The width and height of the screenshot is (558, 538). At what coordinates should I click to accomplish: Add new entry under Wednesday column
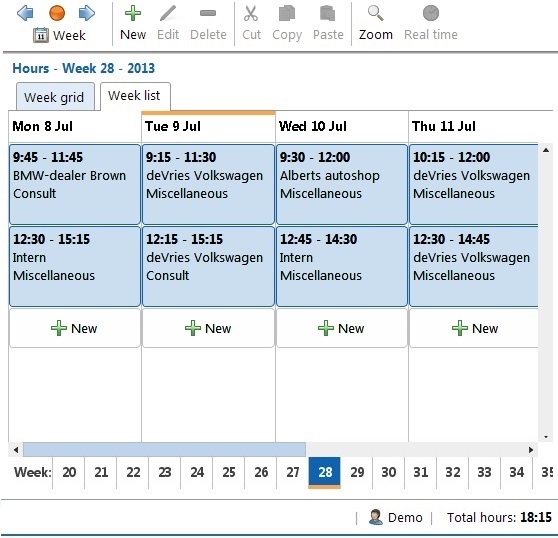click(342, 328)
